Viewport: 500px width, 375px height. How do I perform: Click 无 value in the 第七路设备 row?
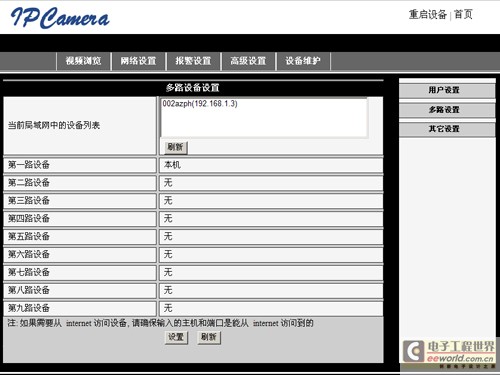tap(168, 273)
